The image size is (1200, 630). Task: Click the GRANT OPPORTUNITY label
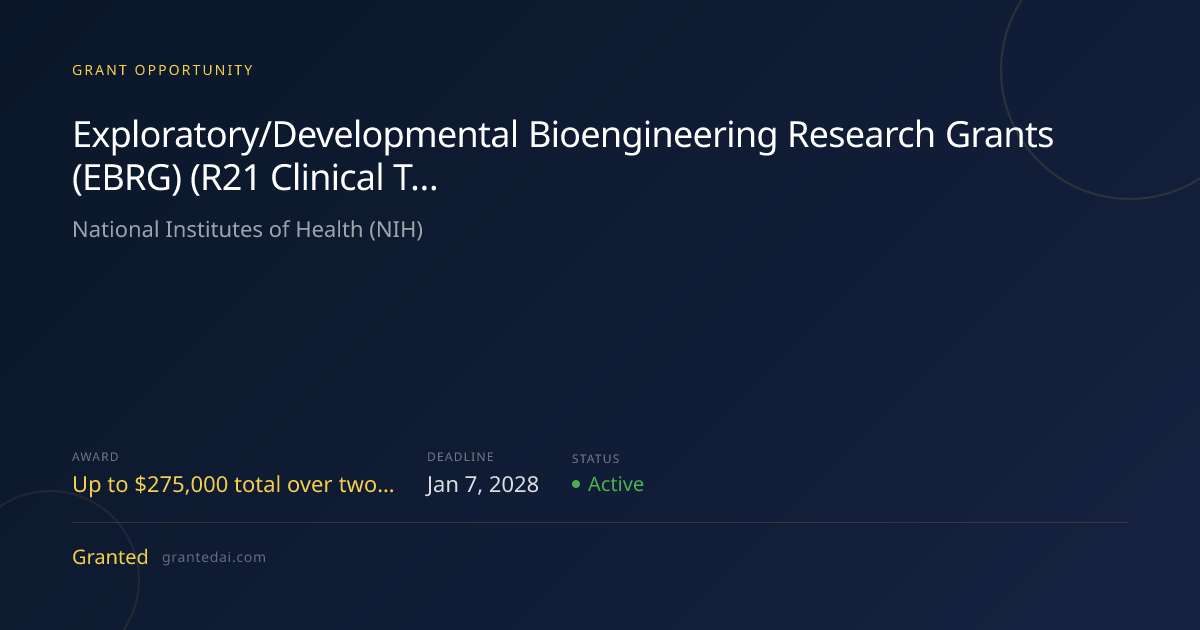click(162, 70)
